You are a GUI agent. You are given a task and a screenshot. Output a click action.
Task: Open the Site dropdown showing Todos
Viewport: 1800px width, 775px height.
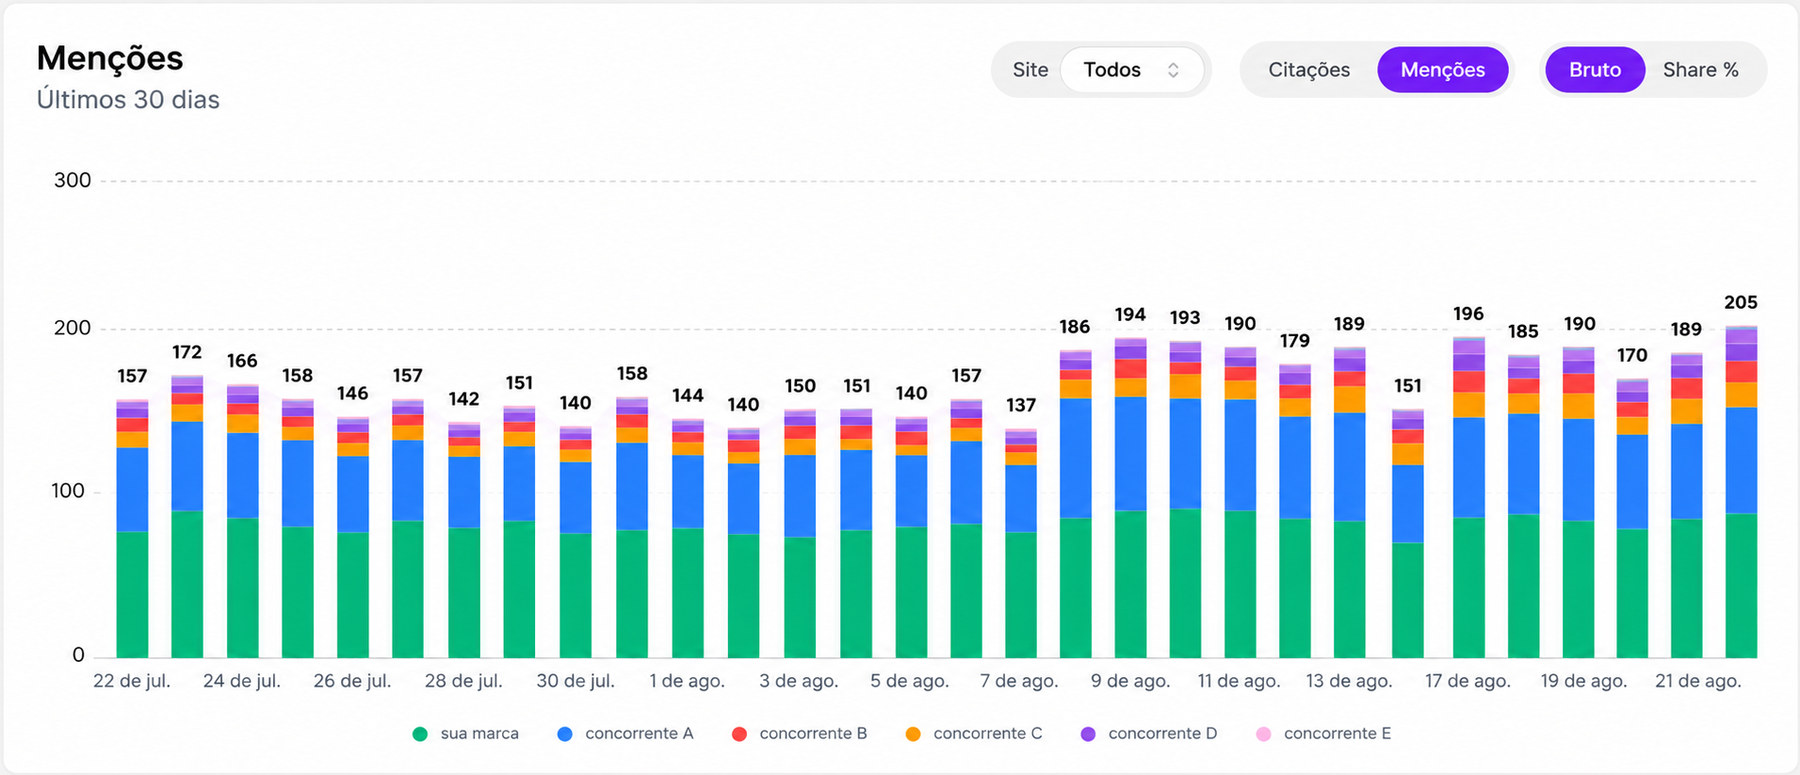tap(1131, 70)
